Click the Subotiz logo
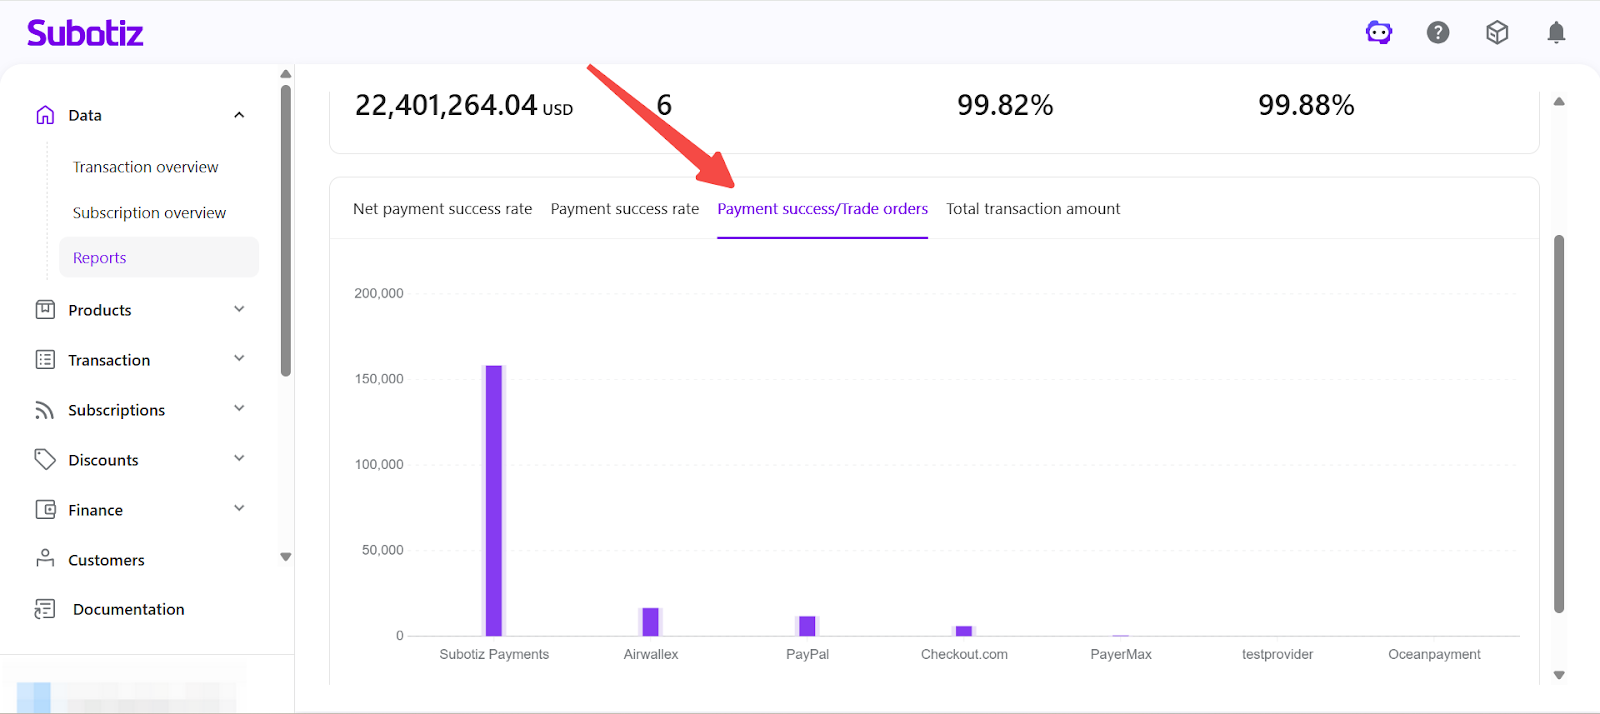Image resolution: width=1600 pixels, height=714 pixels. 85,33
